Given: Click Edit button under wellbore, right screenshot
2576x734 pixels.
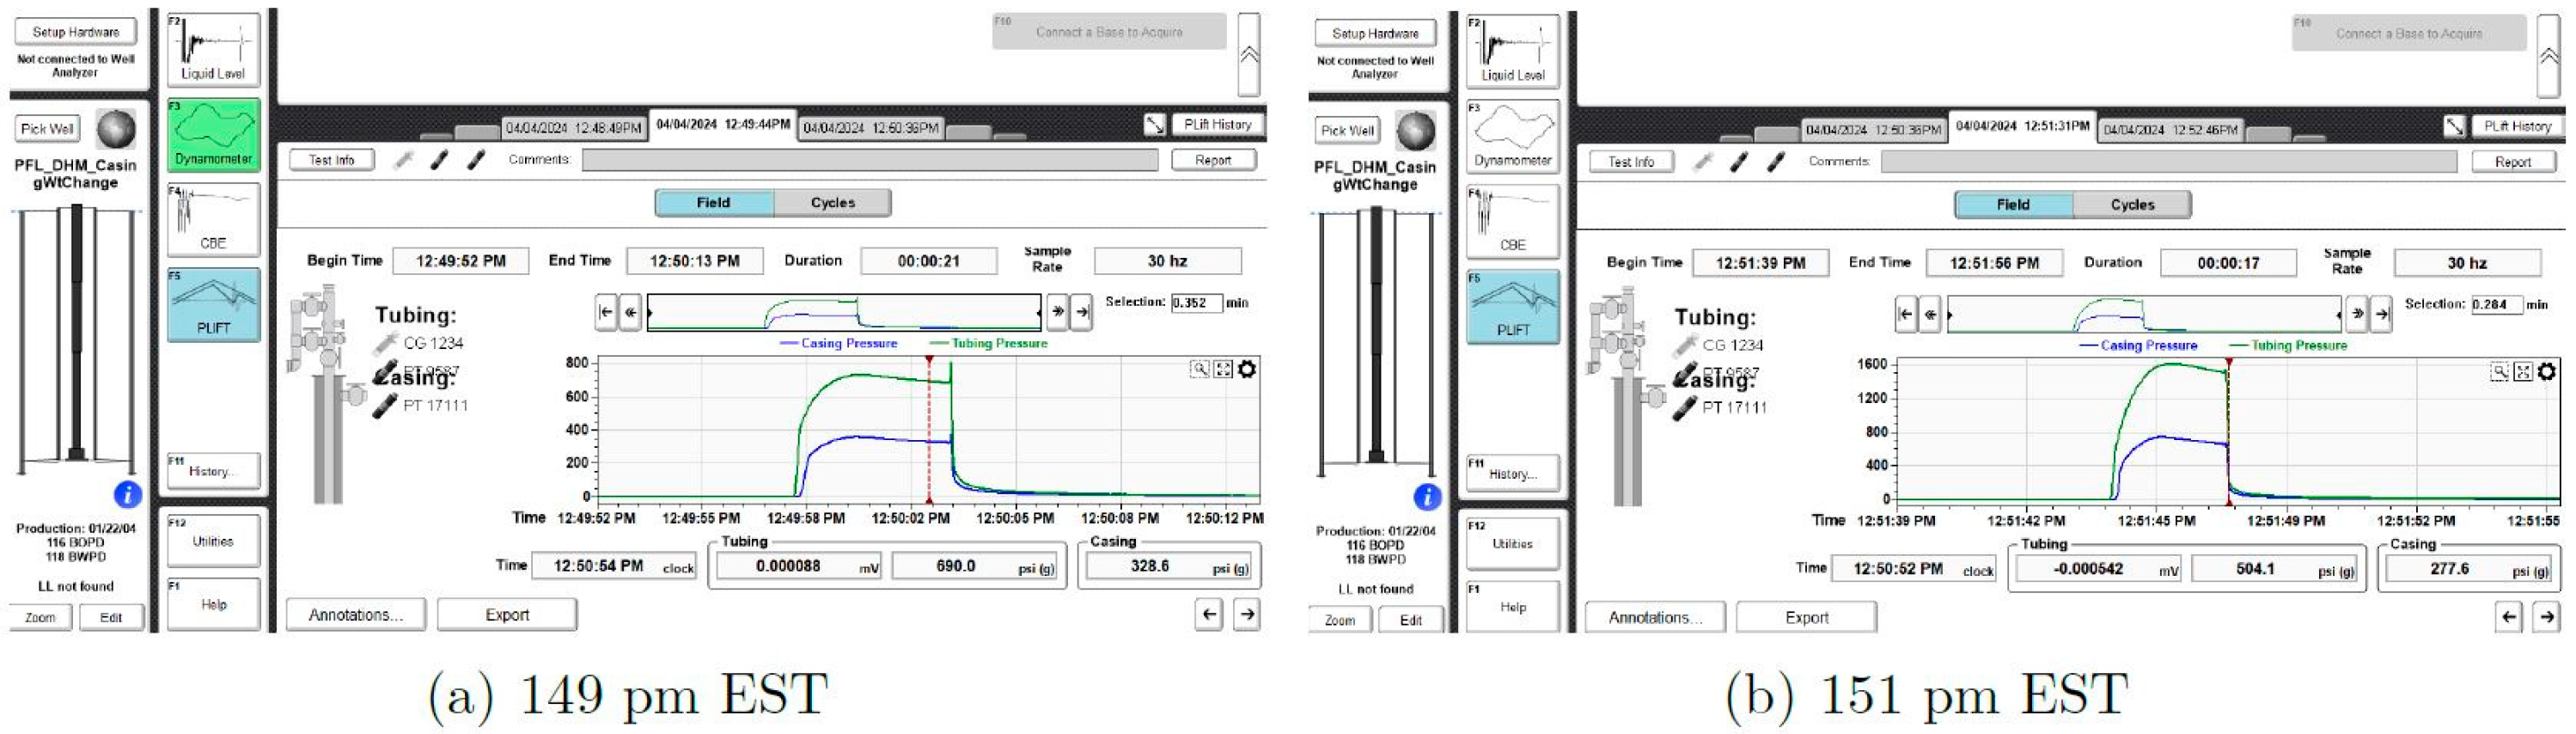Looking at the screenshot, I should point(1411,620).
